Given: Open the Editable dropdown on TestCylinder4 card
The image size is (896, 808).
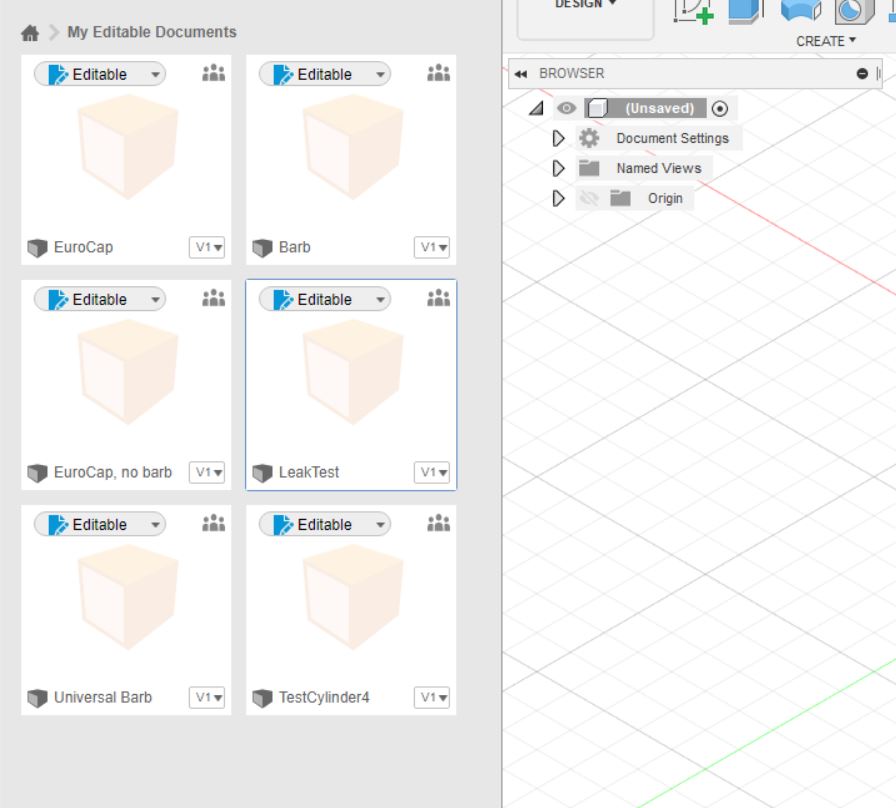Looking at the screenshot, I should pyautogui.click(x=325, y=525).
